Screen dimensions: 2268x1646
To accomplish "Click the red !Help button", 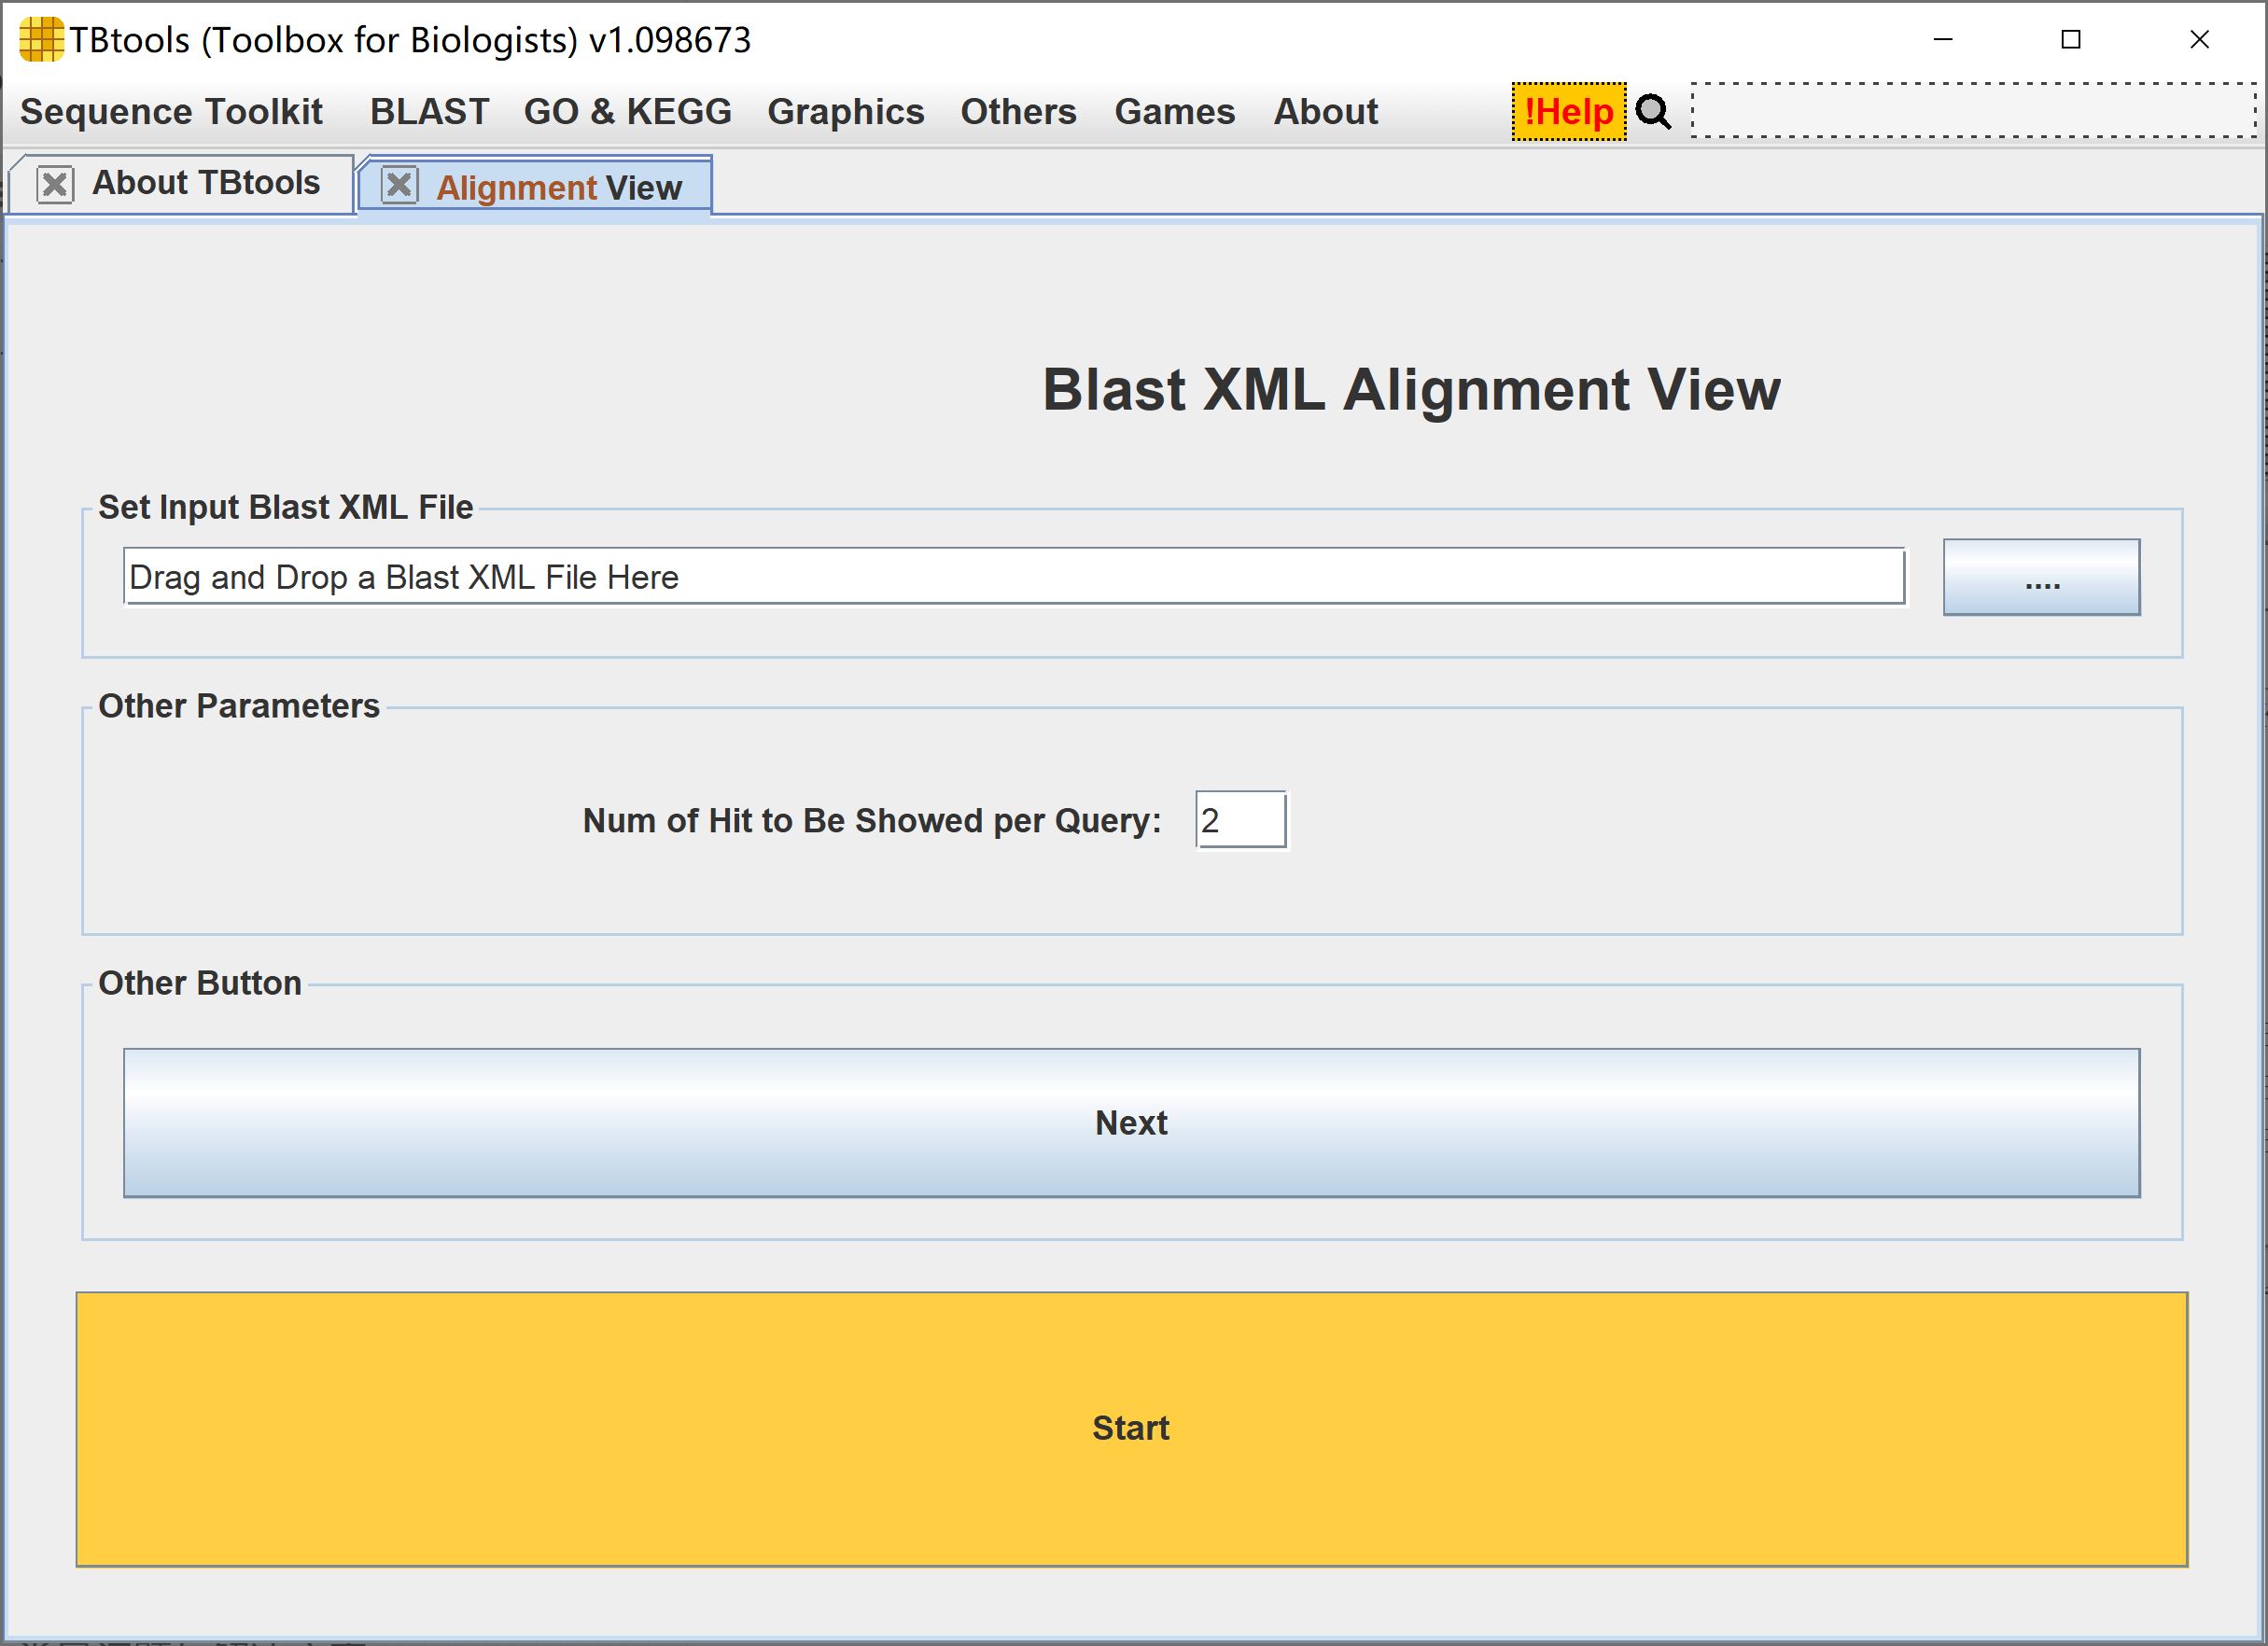I will pos(1568,112).
